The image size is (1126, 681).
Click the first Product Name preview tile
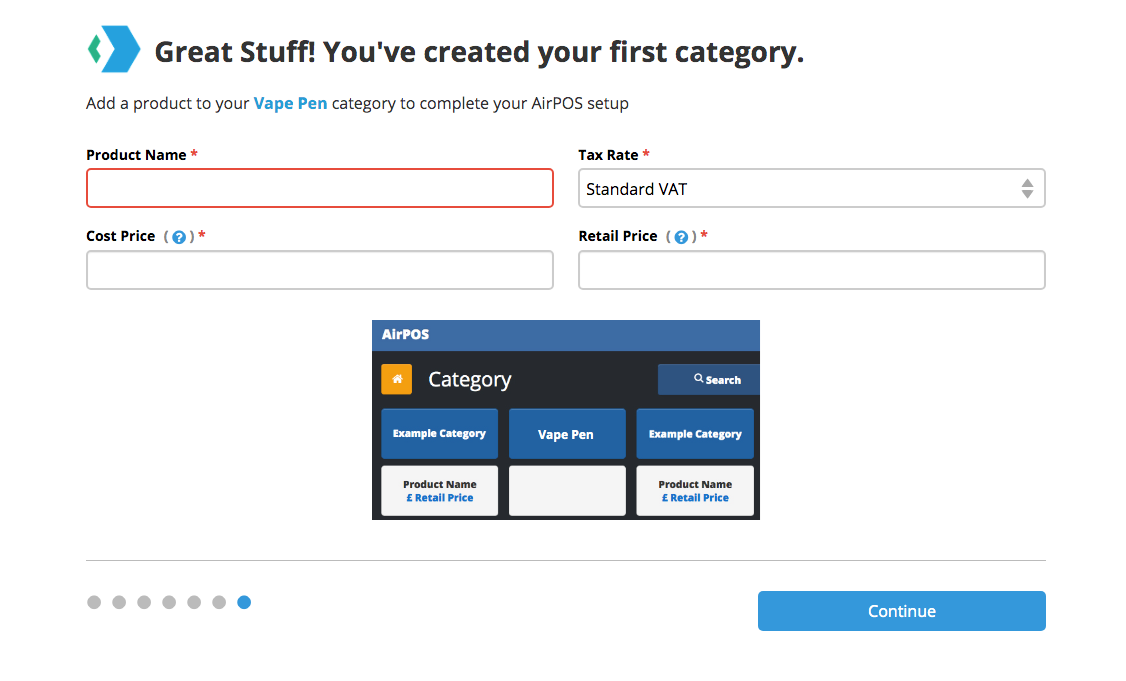tap(439, 491)
